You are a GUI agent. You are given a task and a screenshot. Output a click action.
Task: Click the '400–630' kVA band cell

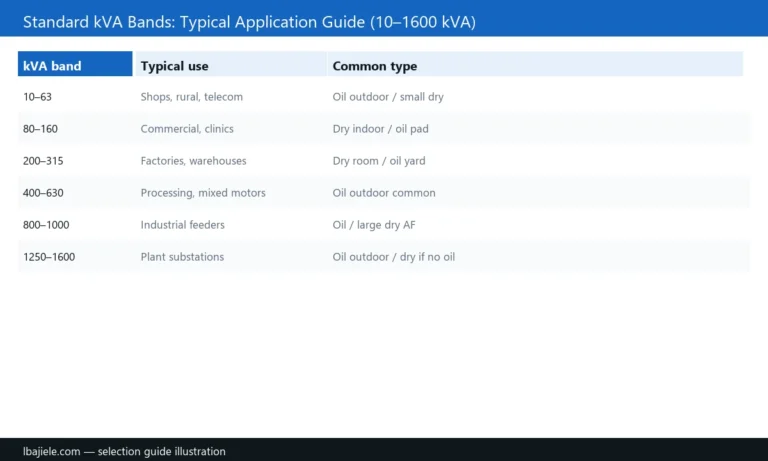coord(43,193)
